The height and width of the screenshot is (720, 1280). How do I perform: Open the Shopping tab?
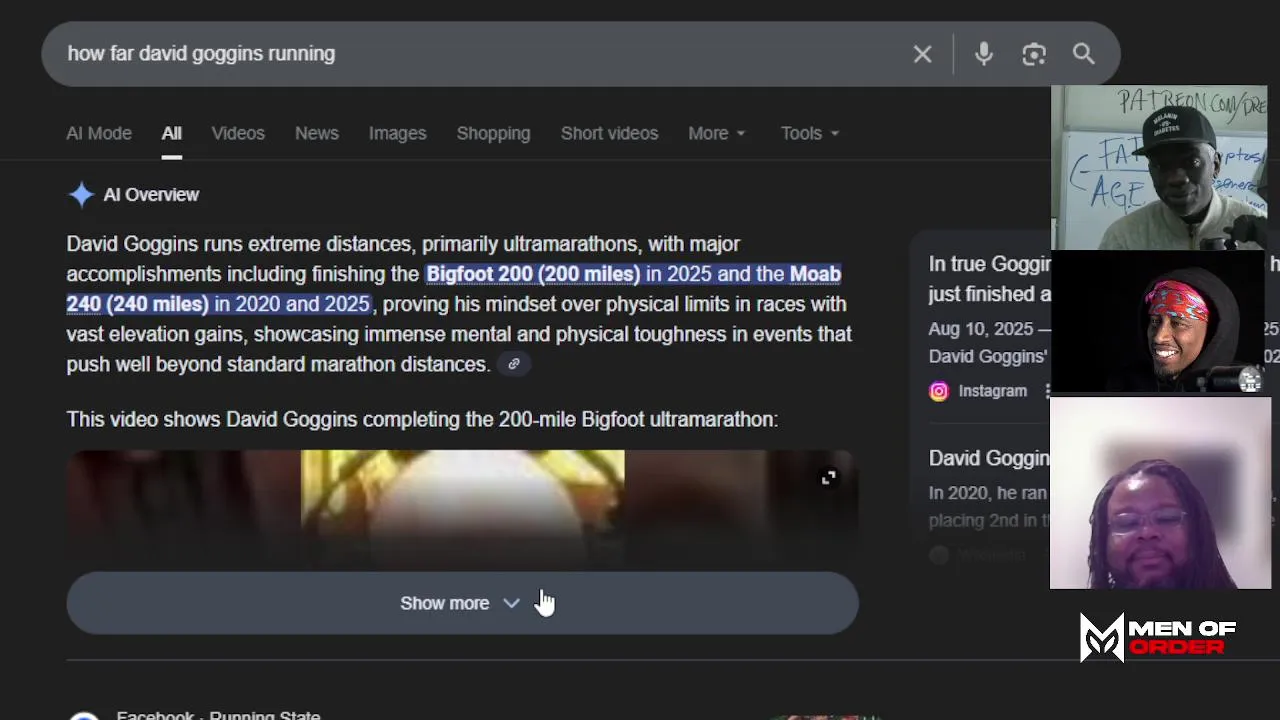coord(493,133)
